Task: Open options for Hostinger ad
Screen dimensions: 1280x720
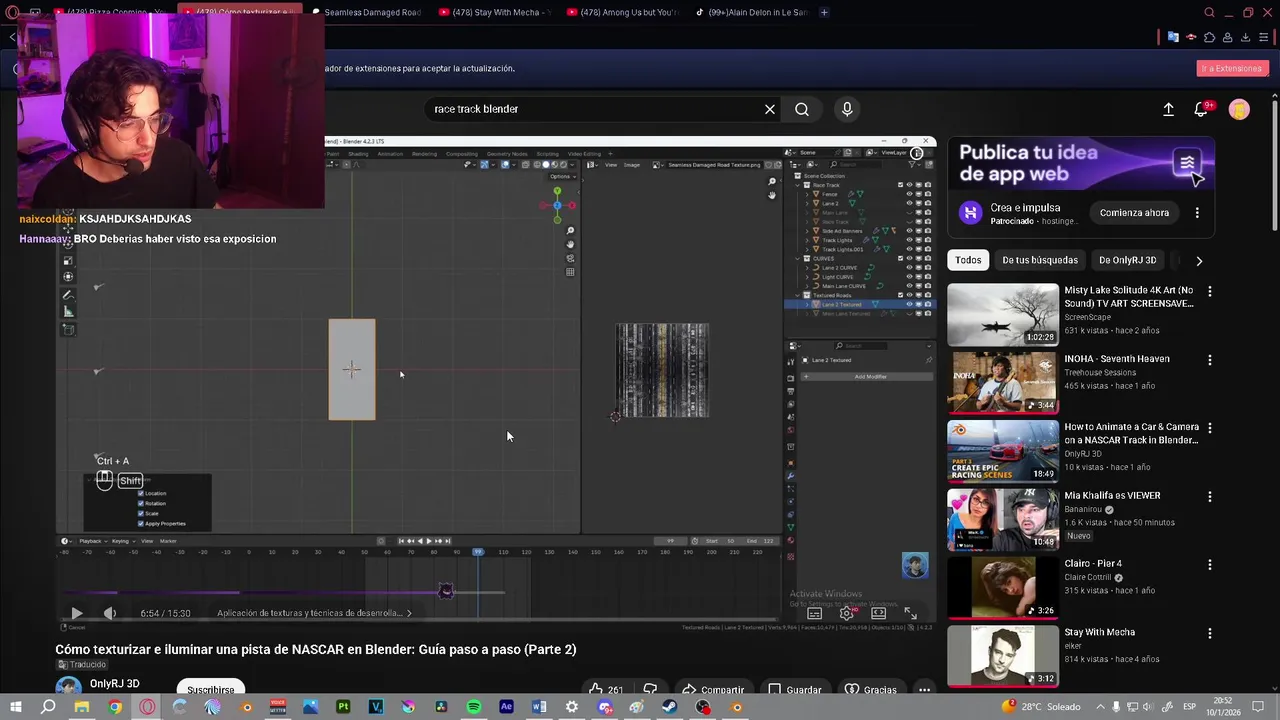Action: [x=1197, y=213]
